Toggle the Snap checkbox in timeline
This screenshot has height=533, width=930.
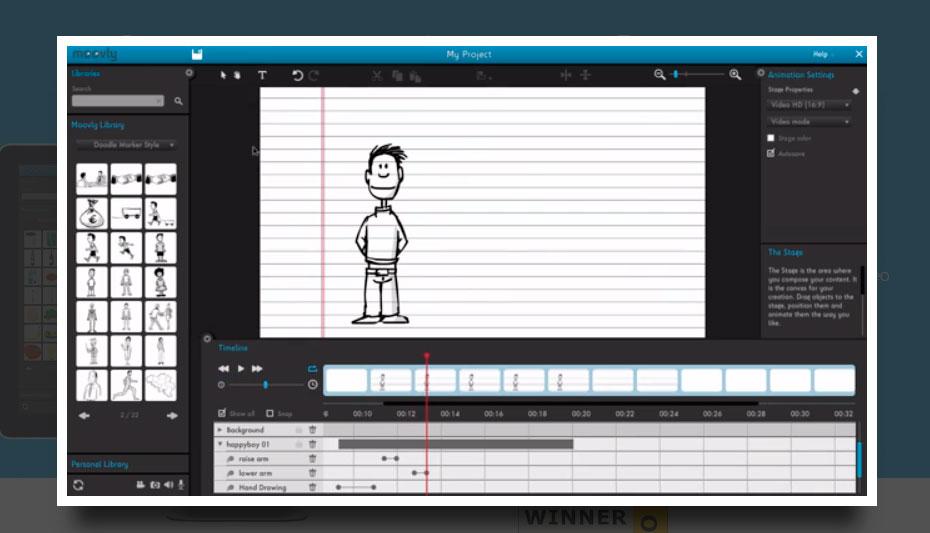(x=270, y=413)
